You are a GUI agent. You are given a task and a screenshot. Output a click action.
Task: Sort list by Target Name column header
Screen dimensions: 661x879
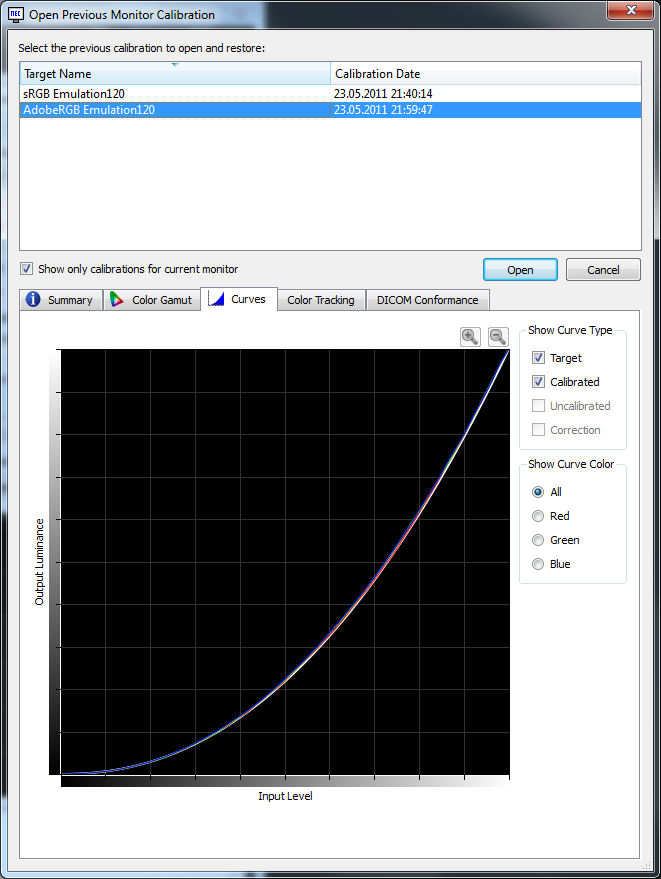point(175,74)
